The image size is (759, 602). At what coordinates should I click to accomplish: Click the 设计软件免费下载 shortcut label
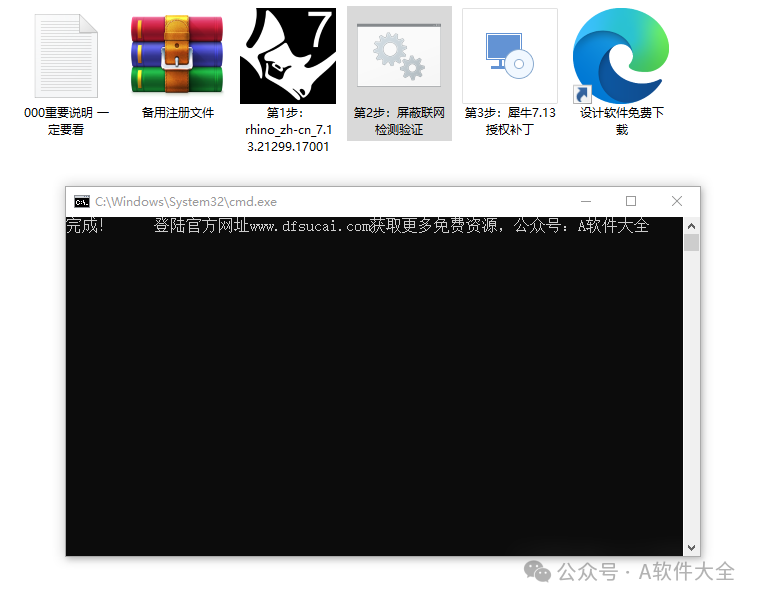(622, 121)
